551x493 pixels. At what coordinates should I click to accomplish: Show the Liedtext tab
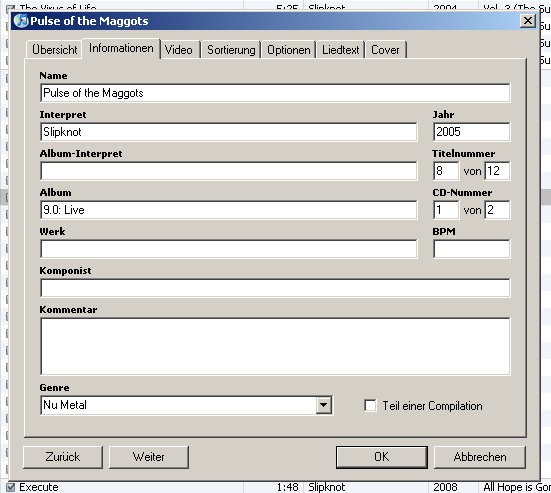[x=341, y=50]
